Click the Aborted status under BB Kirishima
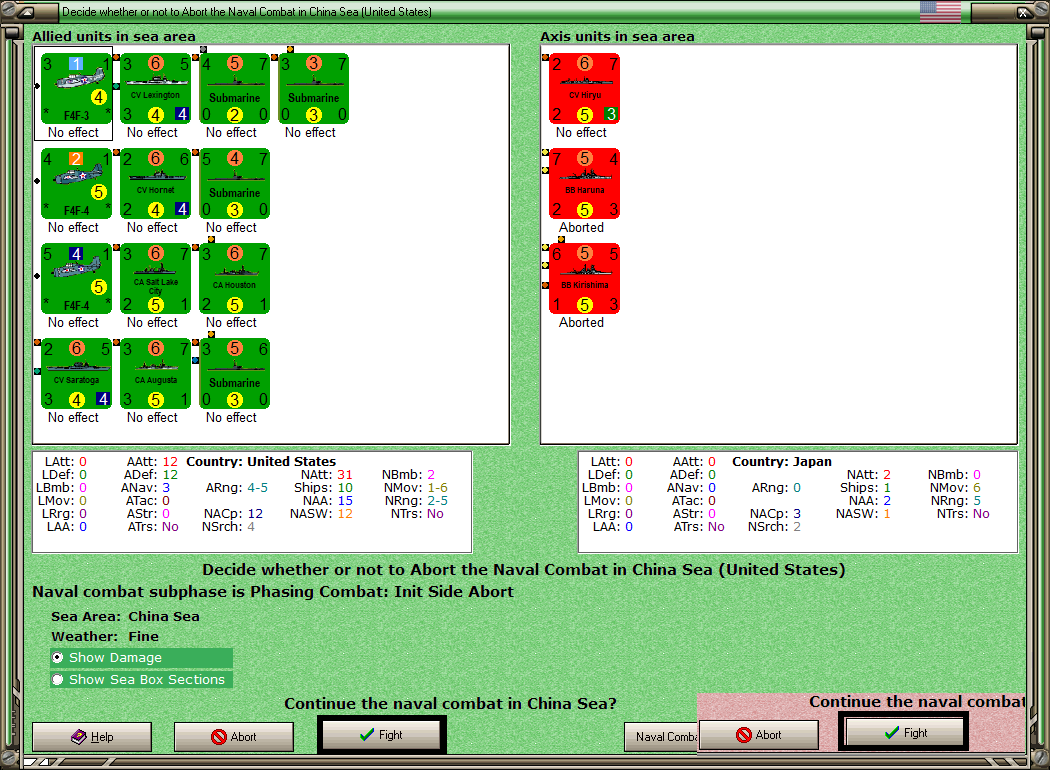Image resolution: width=1050 pixels, height=770 pixels. (581, 323)
